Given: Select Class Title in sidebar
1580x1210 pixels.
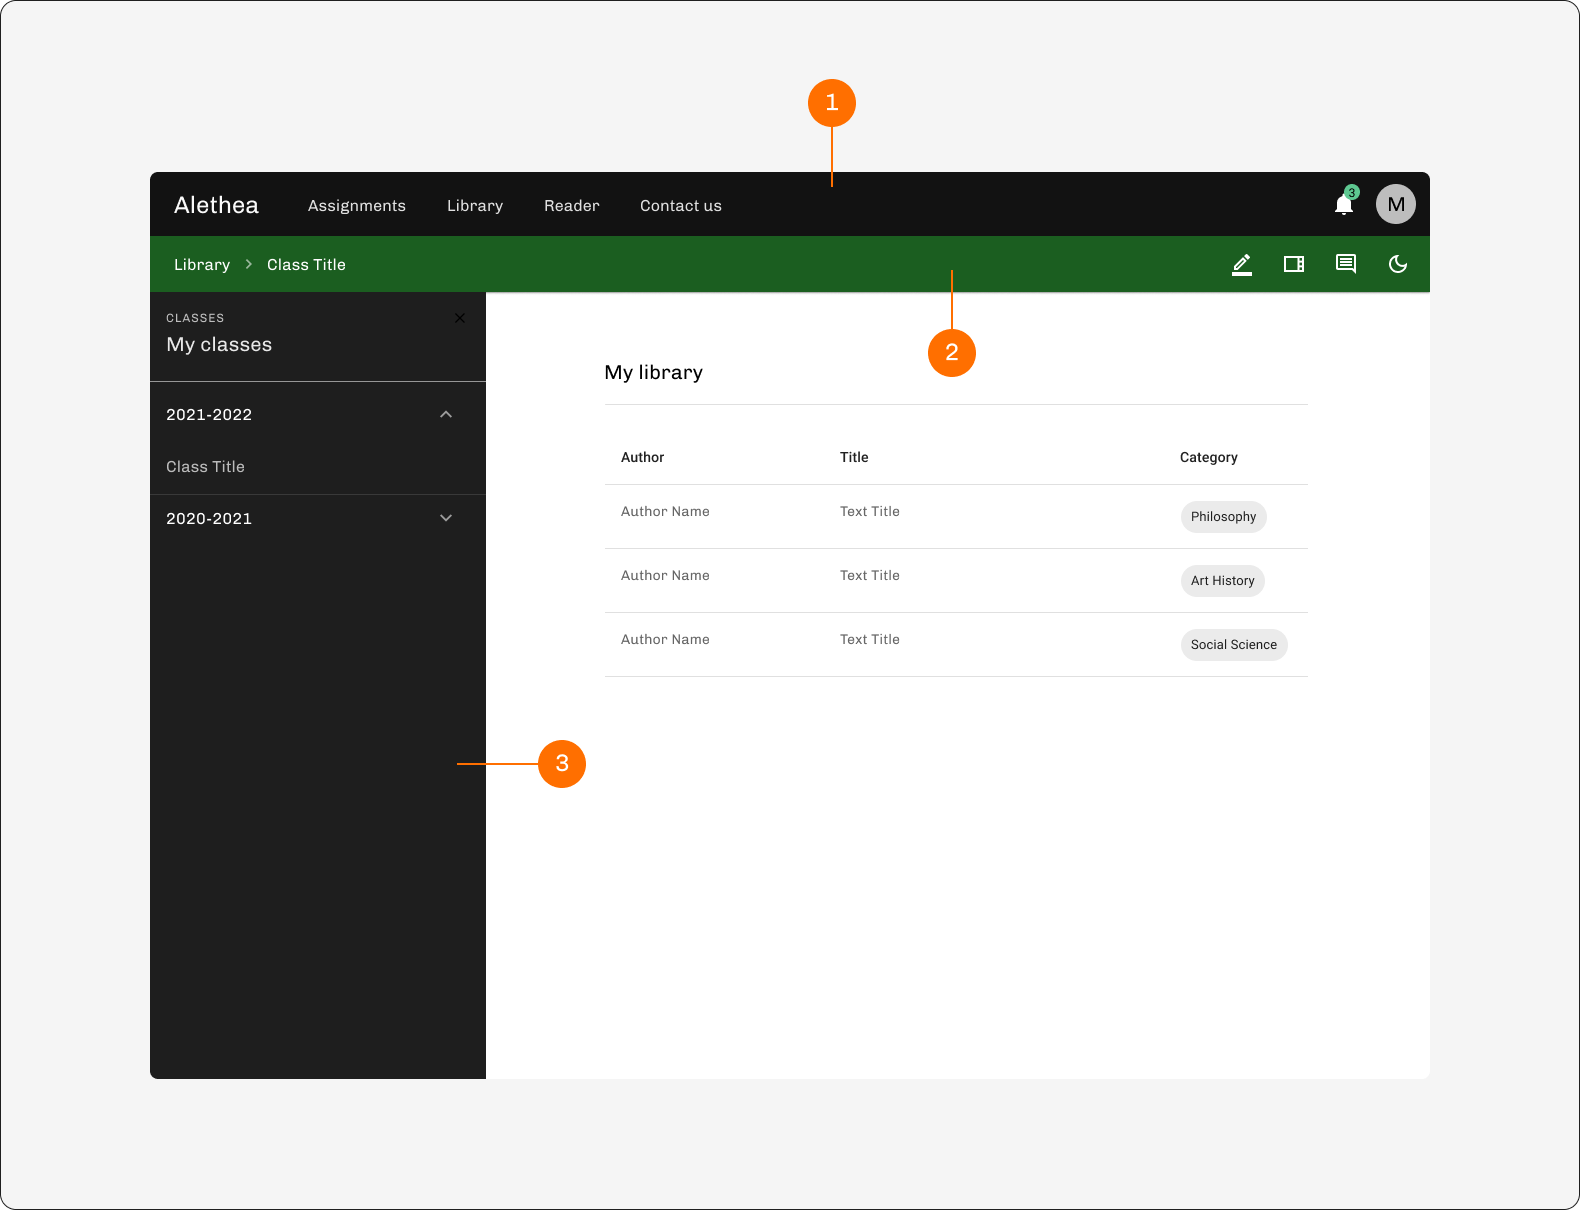Looking at the screenshot, I should click(205, 466).
